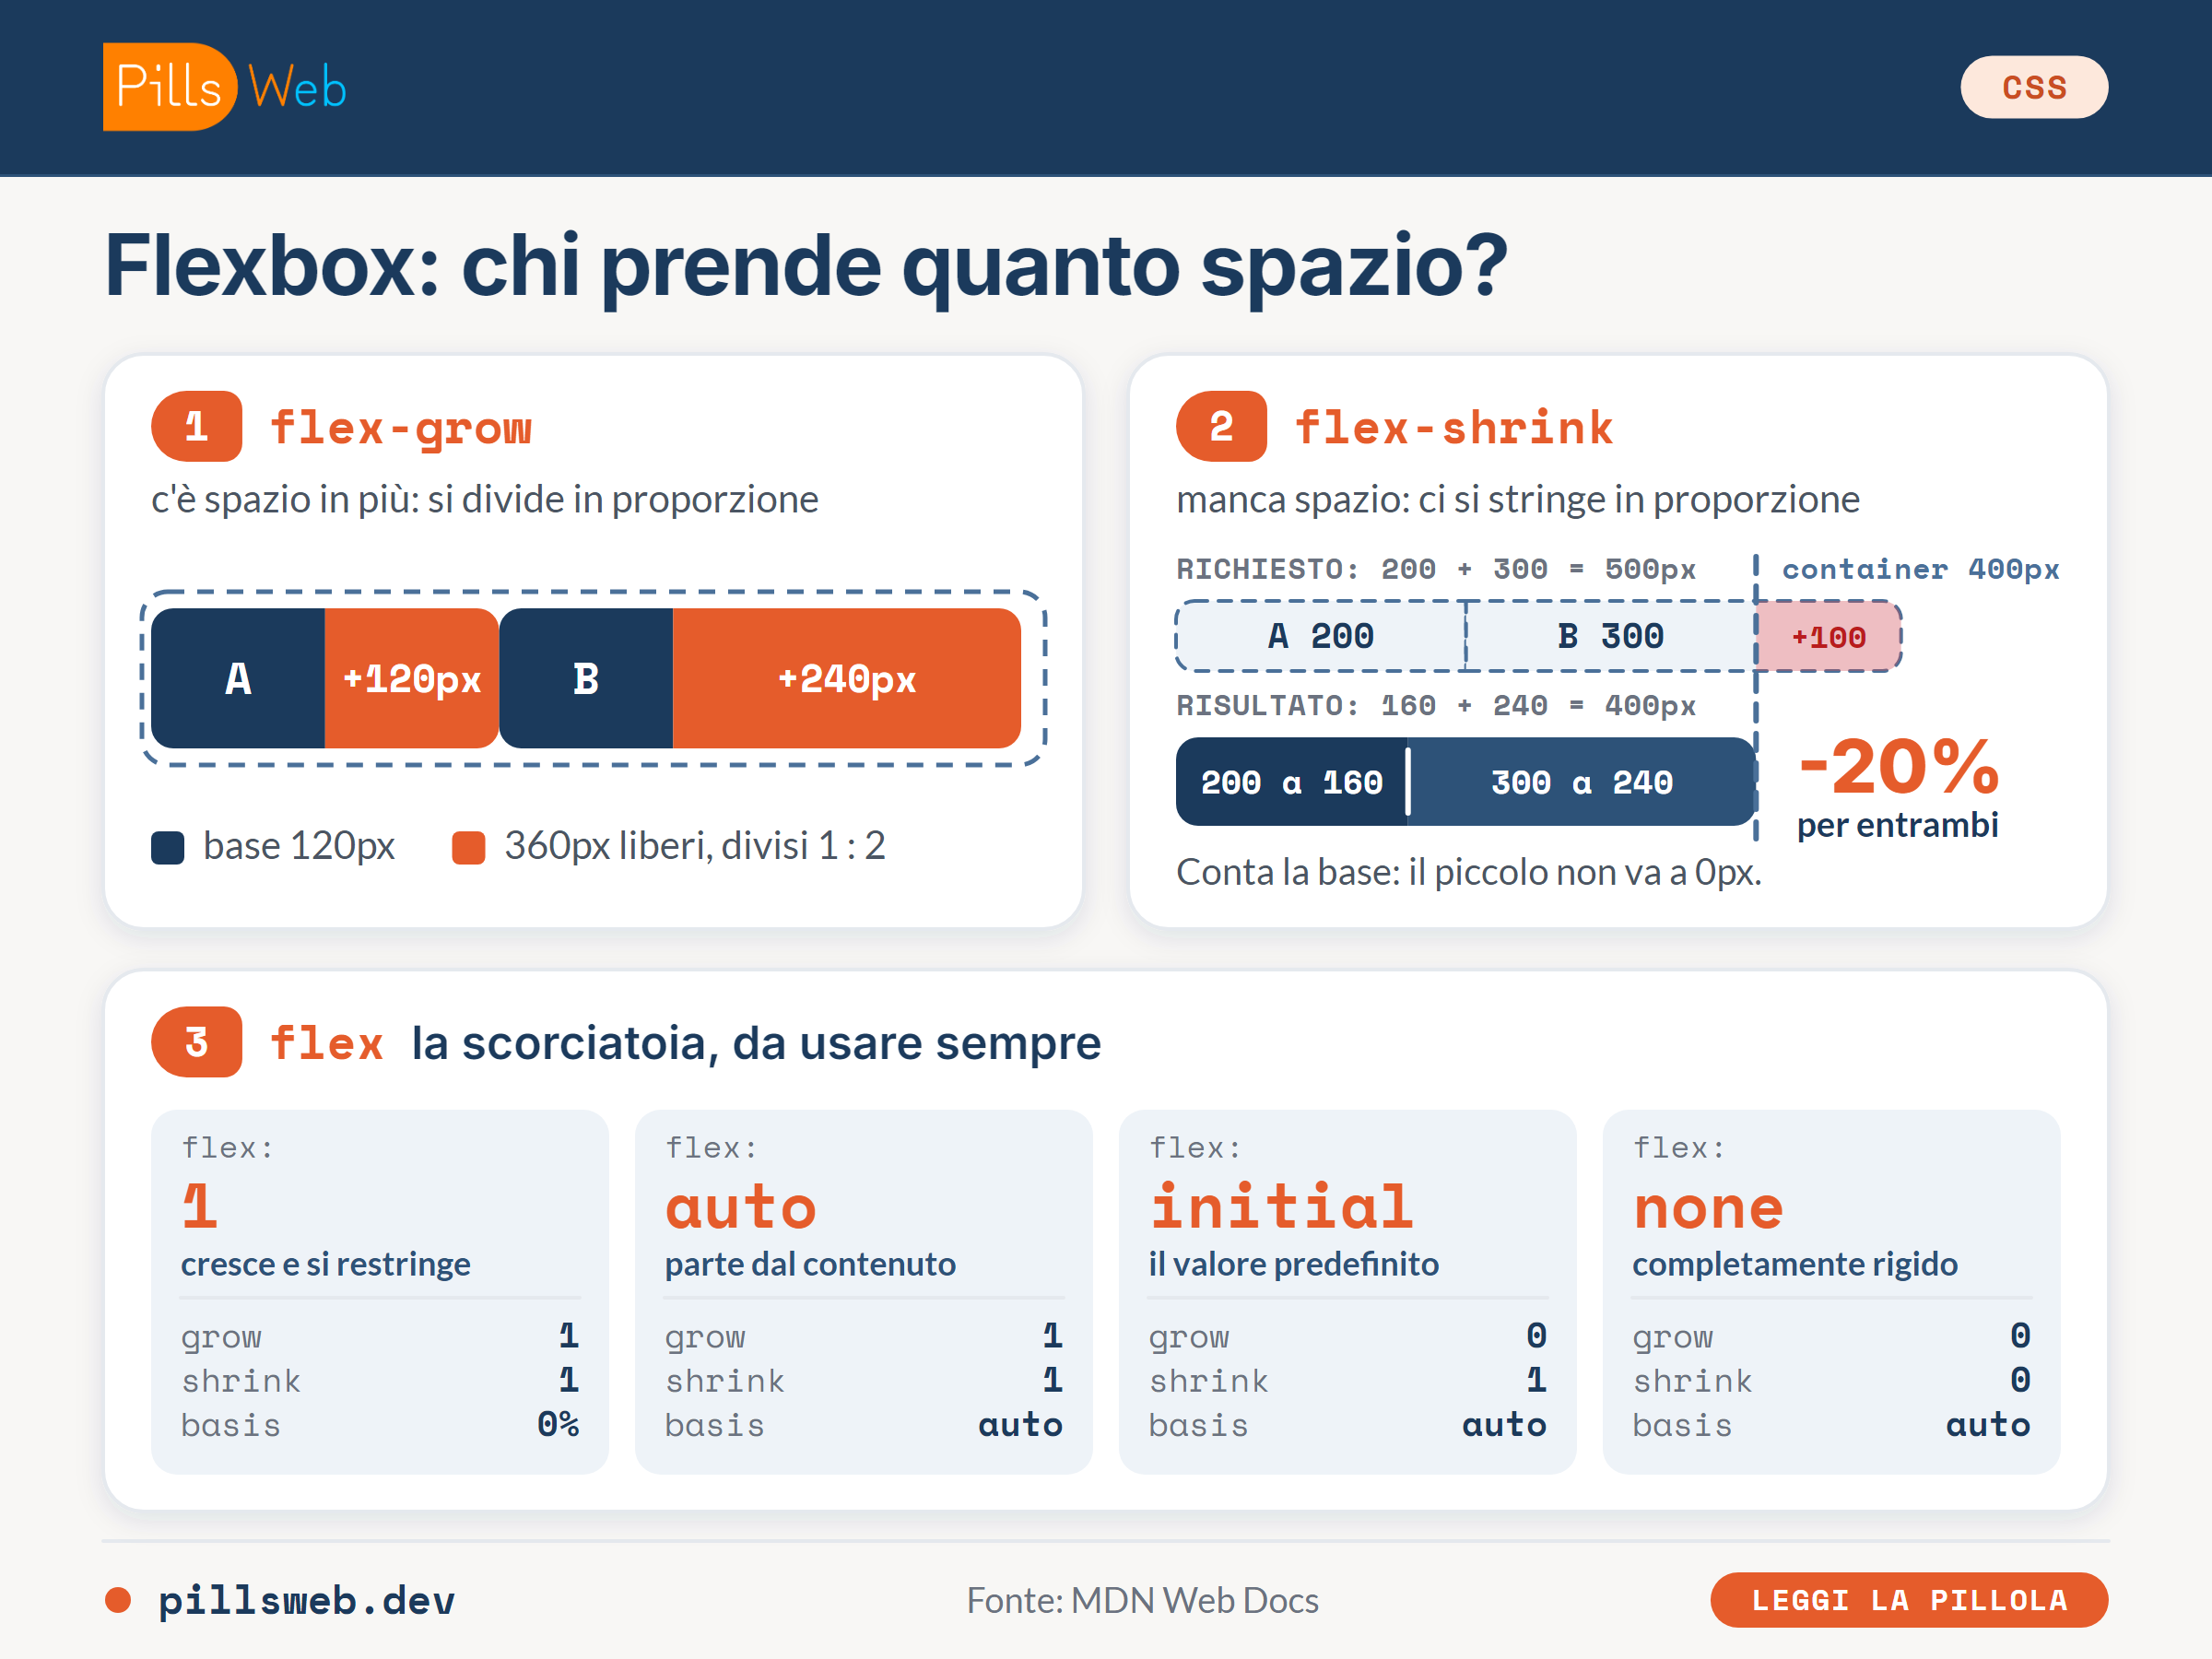Click the 'Flexbox: chi prende quanto spazio?' title
Image resolution: width=2212 pixels, height=1659 pixels.
point(806,266)
